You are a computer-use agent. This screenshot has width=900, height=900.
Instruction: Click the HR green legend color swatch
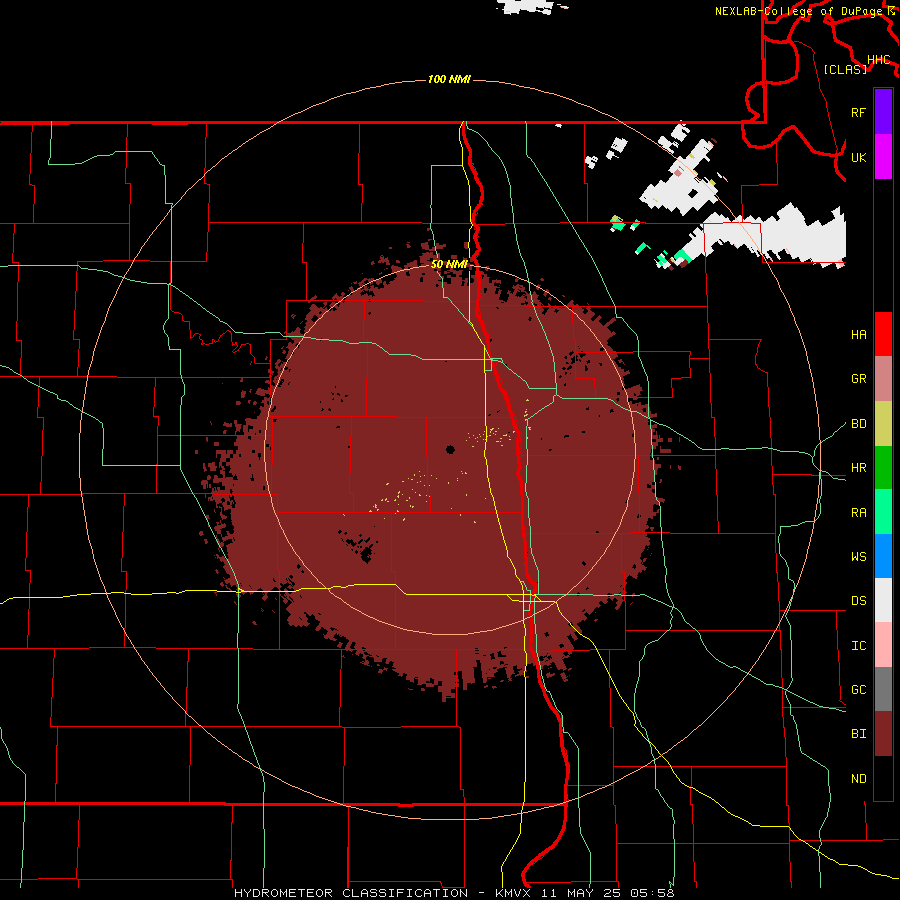(x=883, y=468)
